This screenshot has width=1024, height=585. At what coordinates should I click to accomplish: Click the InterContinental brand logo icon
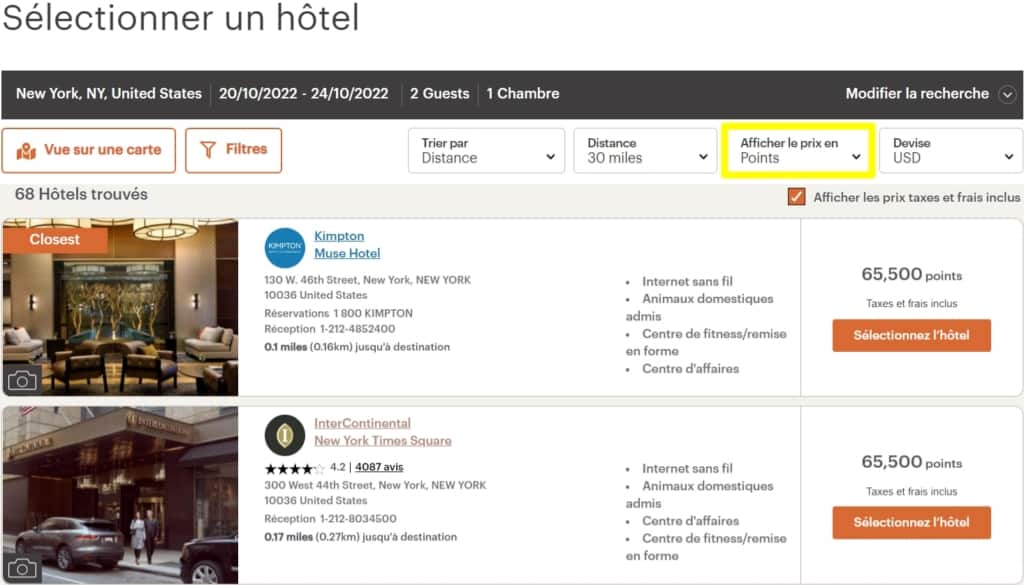click(x=285, y=434)
